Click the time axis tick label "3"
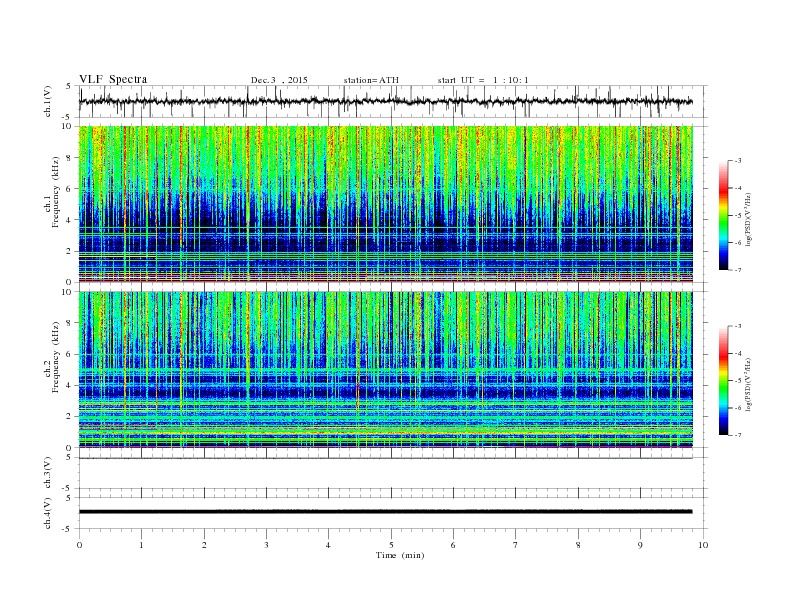This screenshot has width=792, height=612. click(x=266, y=545)
